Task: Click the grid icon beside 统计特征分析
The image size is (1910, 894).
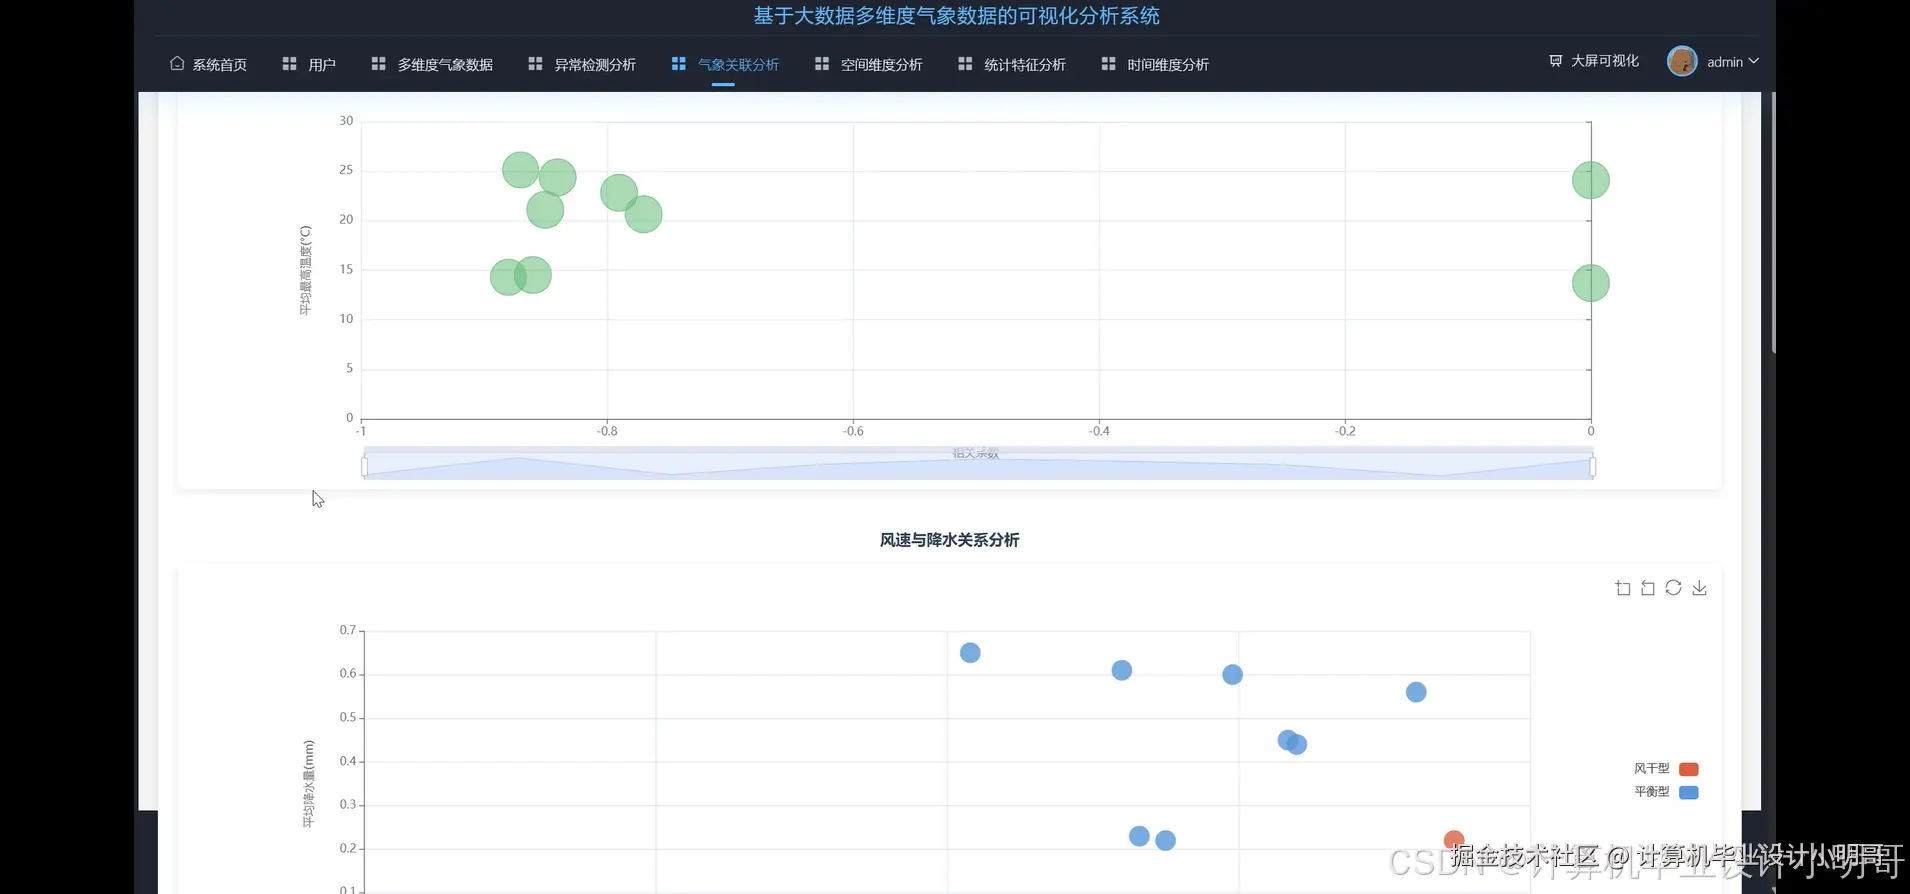Action: click(x=965, y=64)
